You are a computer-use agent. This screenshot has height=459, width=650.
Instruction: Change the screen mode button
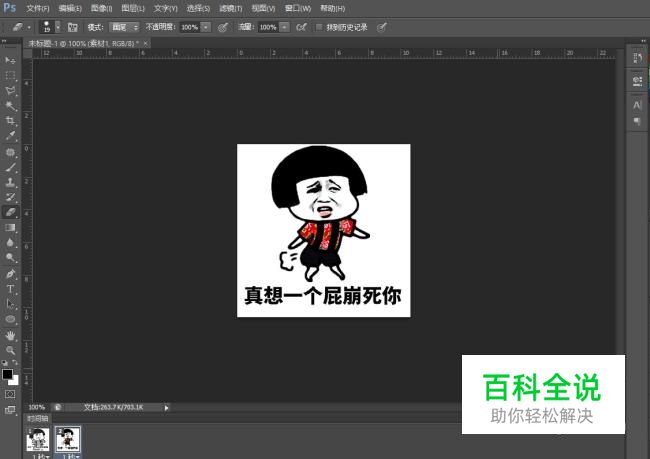point(10,410)
